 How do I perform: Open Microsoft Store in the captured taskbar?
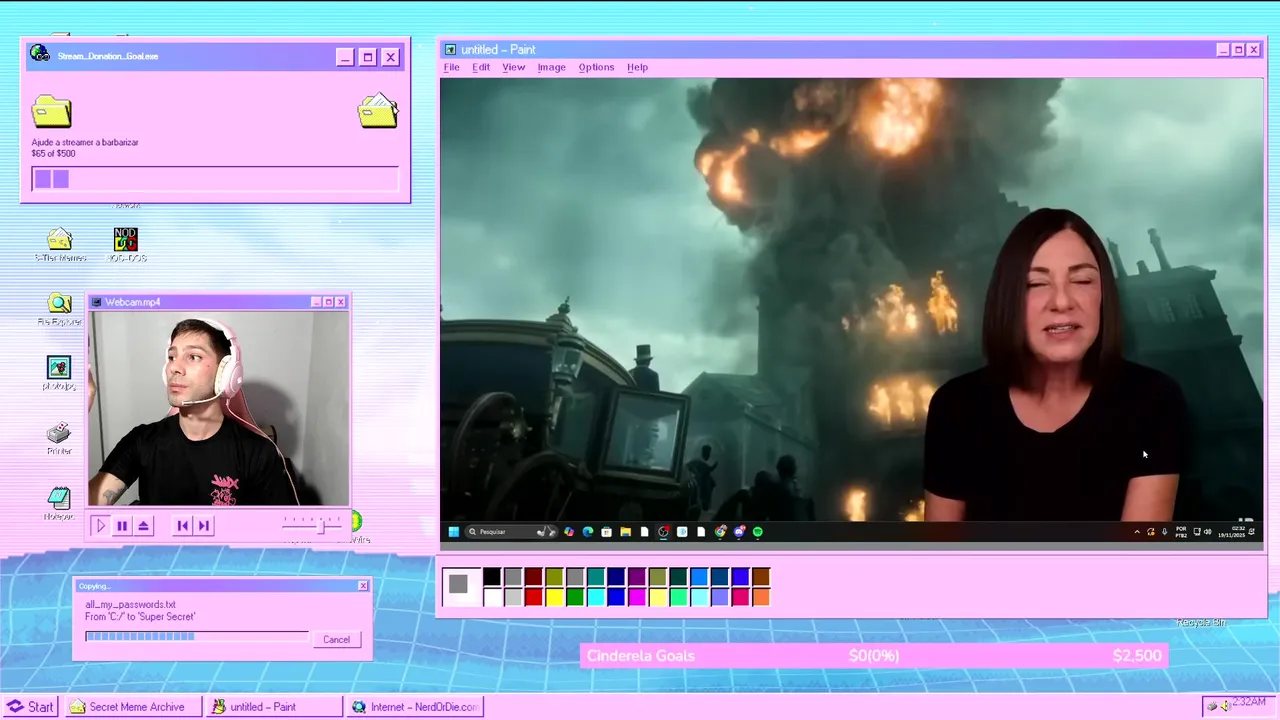606,532
